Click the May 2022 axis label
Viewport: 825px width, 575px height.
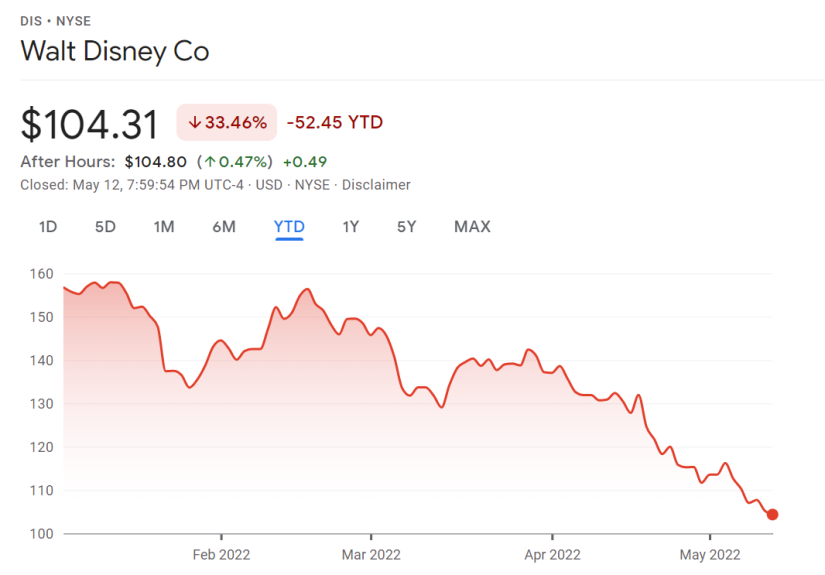[708, 555]
